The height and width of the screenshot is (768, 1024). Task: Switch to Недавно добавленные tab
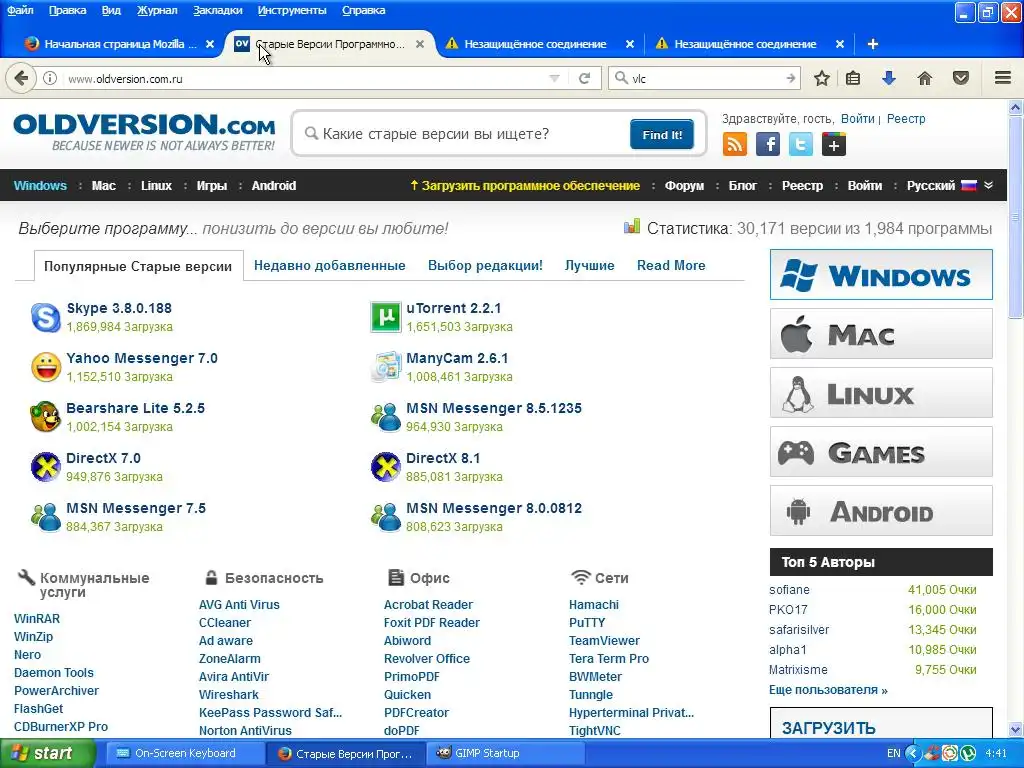pos(330,266)
